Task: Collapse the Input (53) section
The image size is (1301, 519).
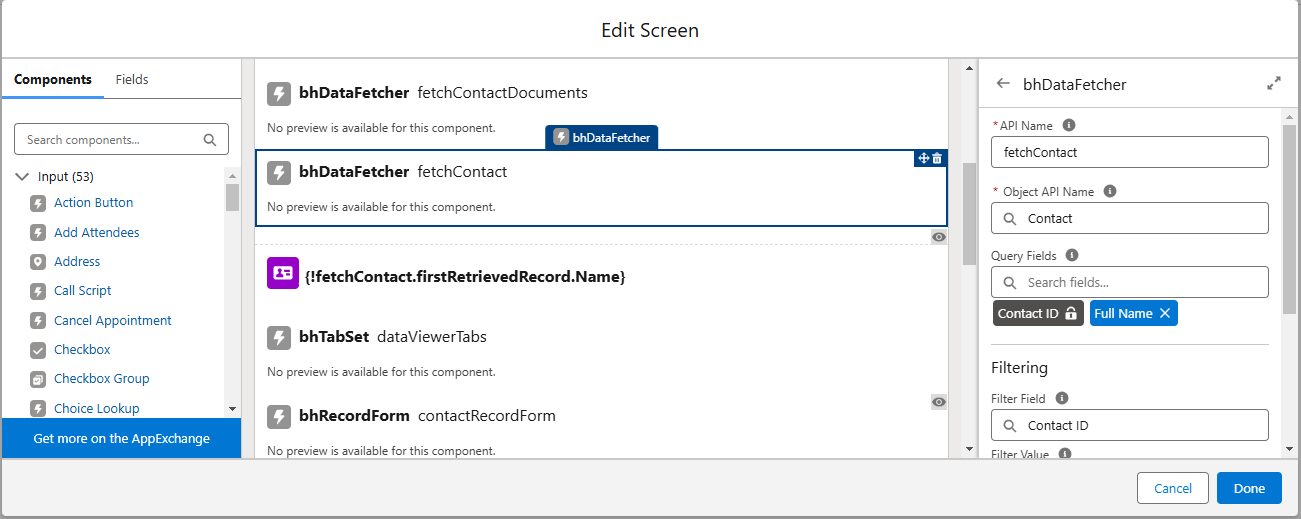Action: tap(23, 176)
